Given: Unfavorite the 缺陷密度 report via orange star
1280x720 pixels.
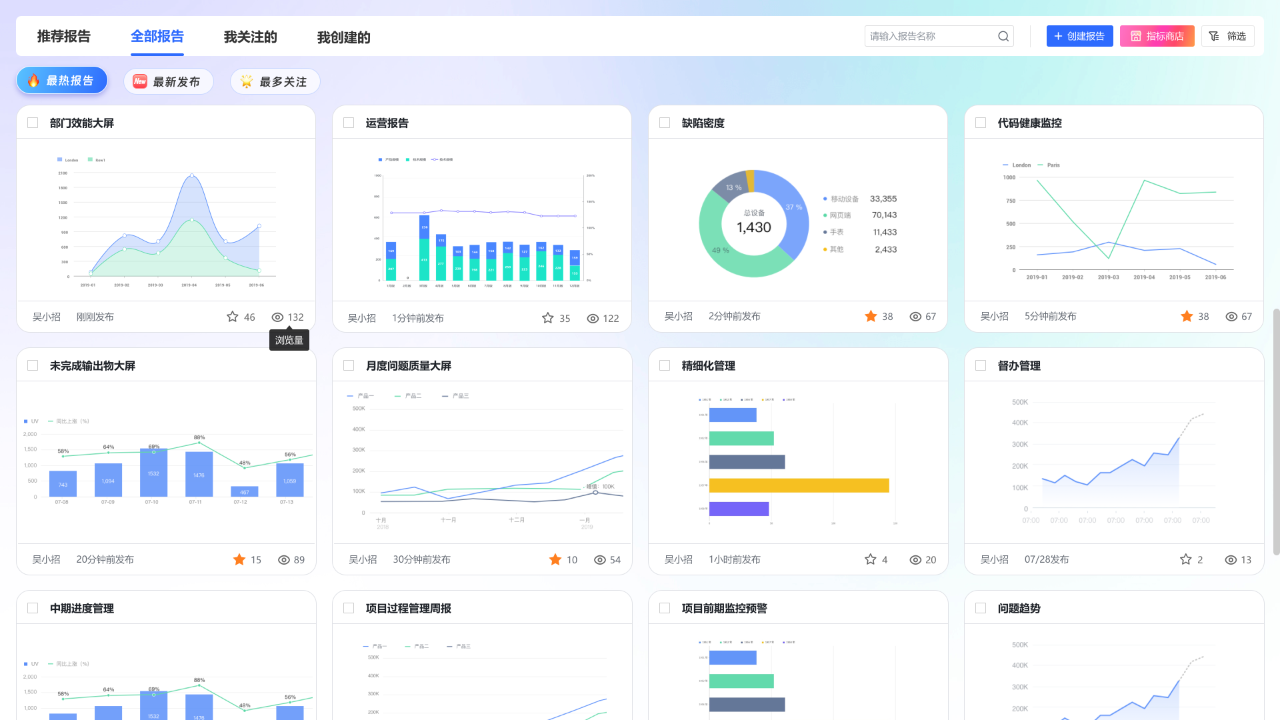Looking at the screenshot, I should (871, 316).
